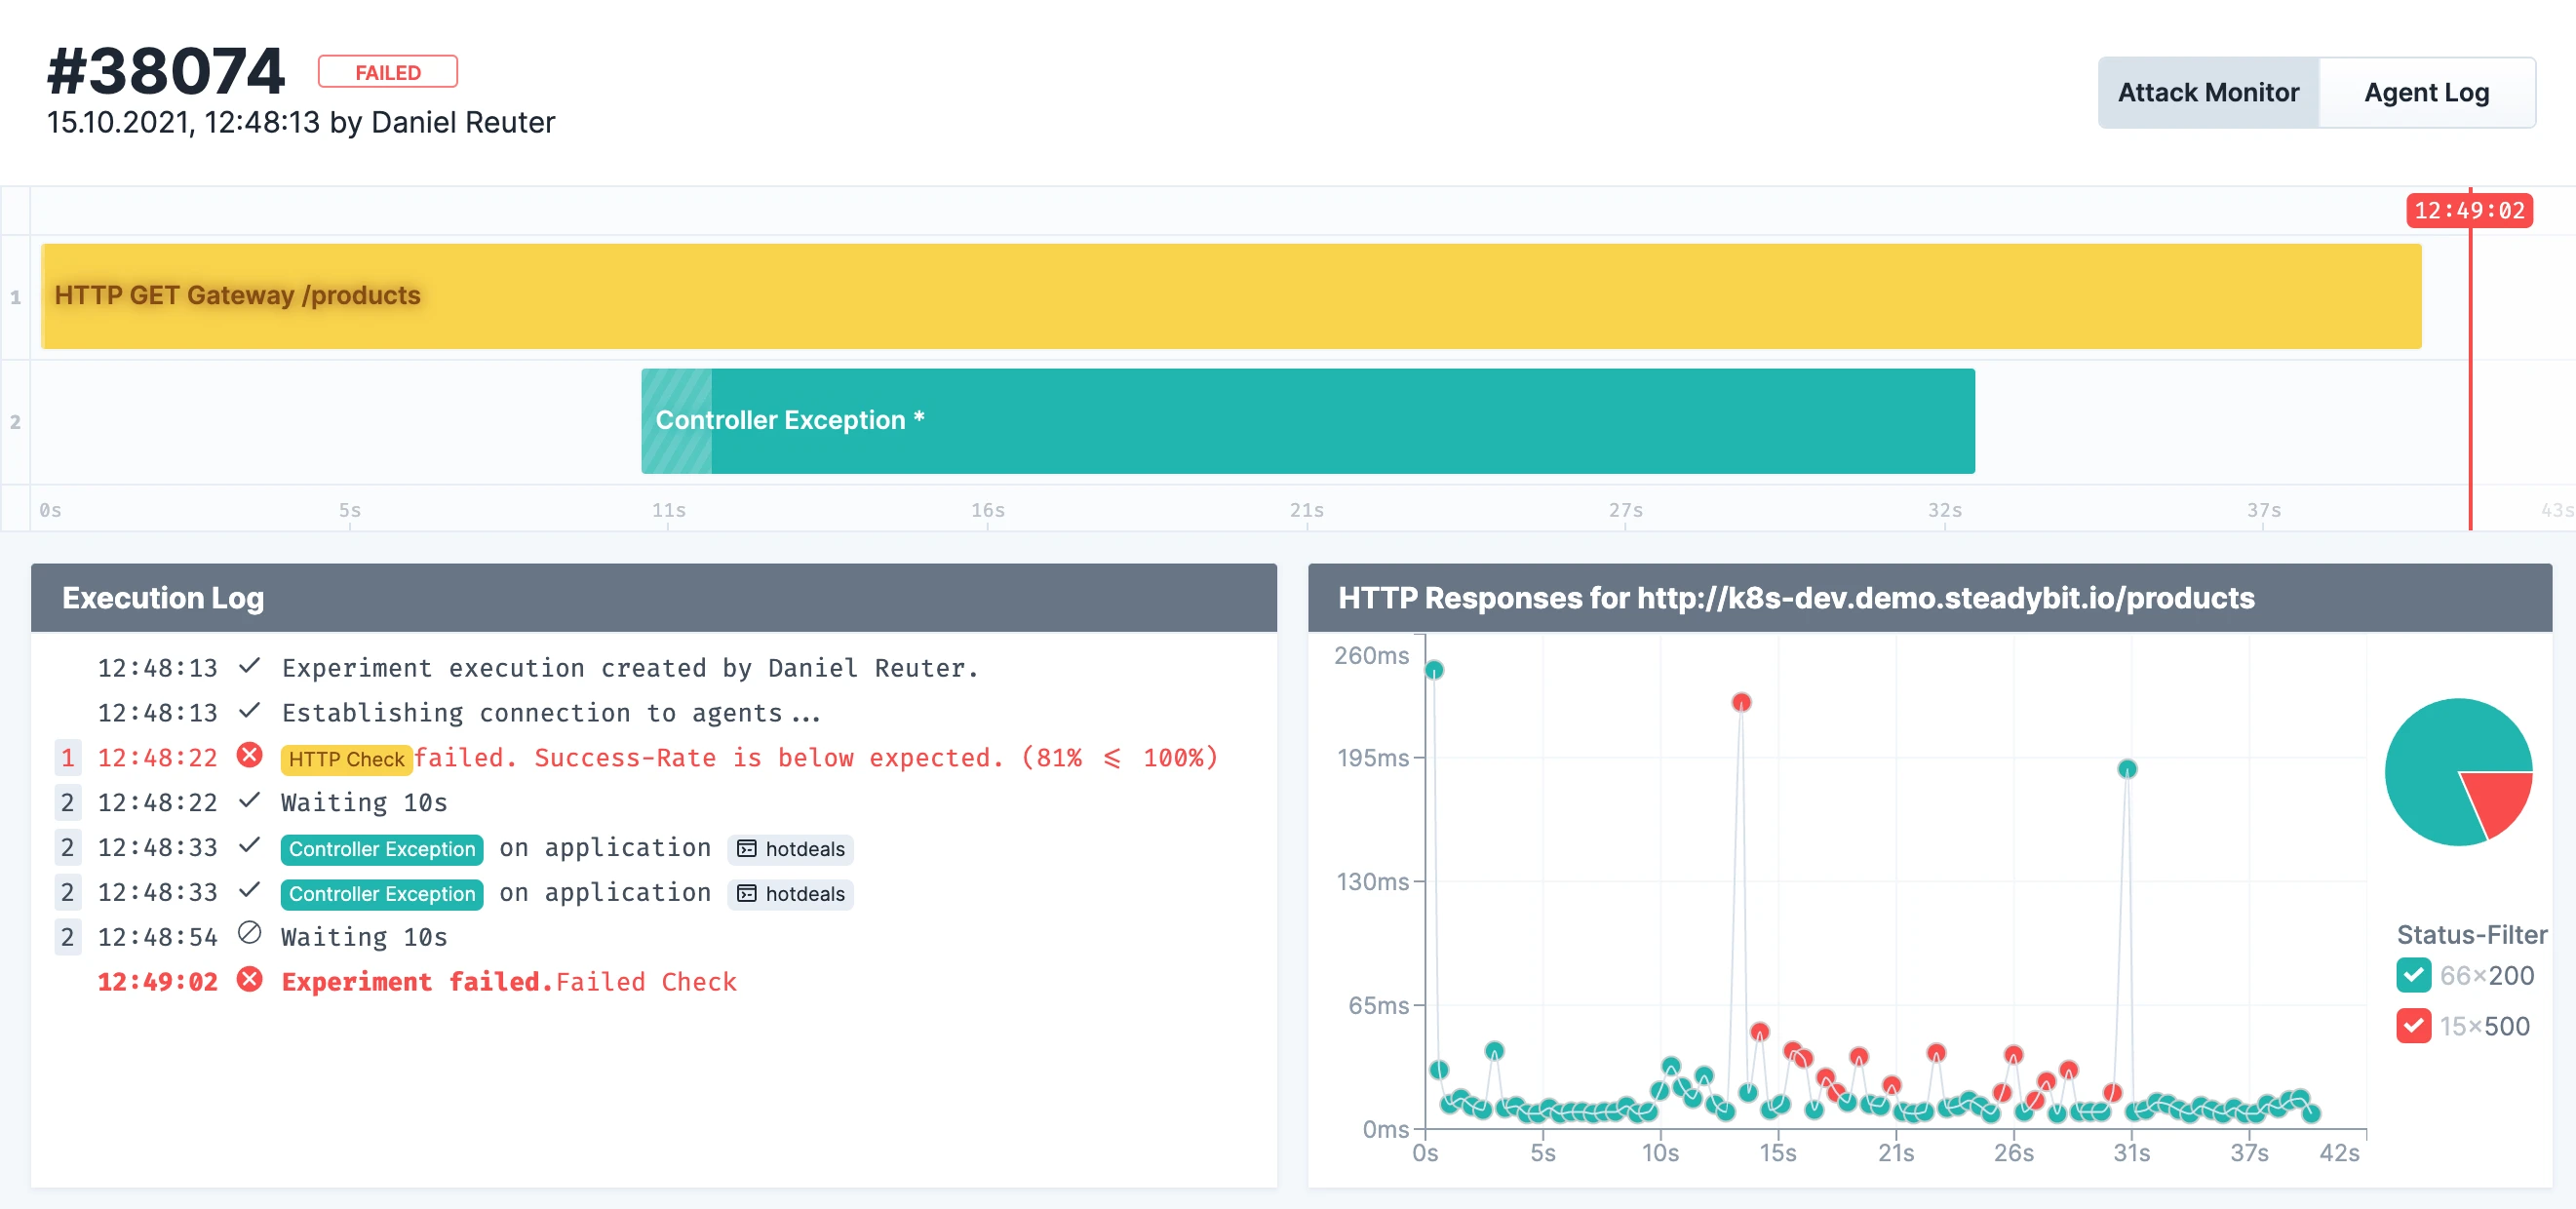Select the HTTP GET Gateway /products timeline bar
The height and width of the screenshot is (1209, 2576).
1230,296
